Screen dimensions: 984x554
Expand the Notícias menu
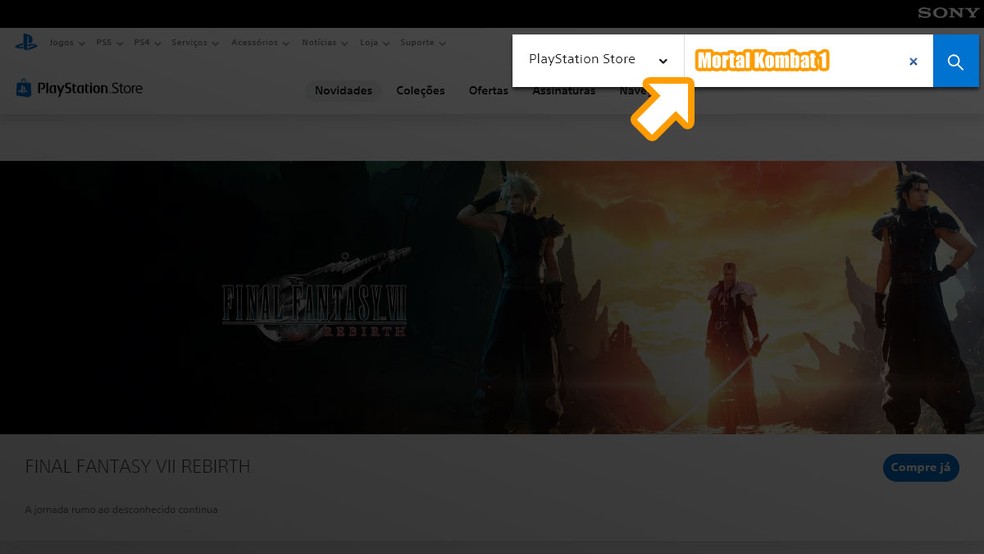point(324,43)
